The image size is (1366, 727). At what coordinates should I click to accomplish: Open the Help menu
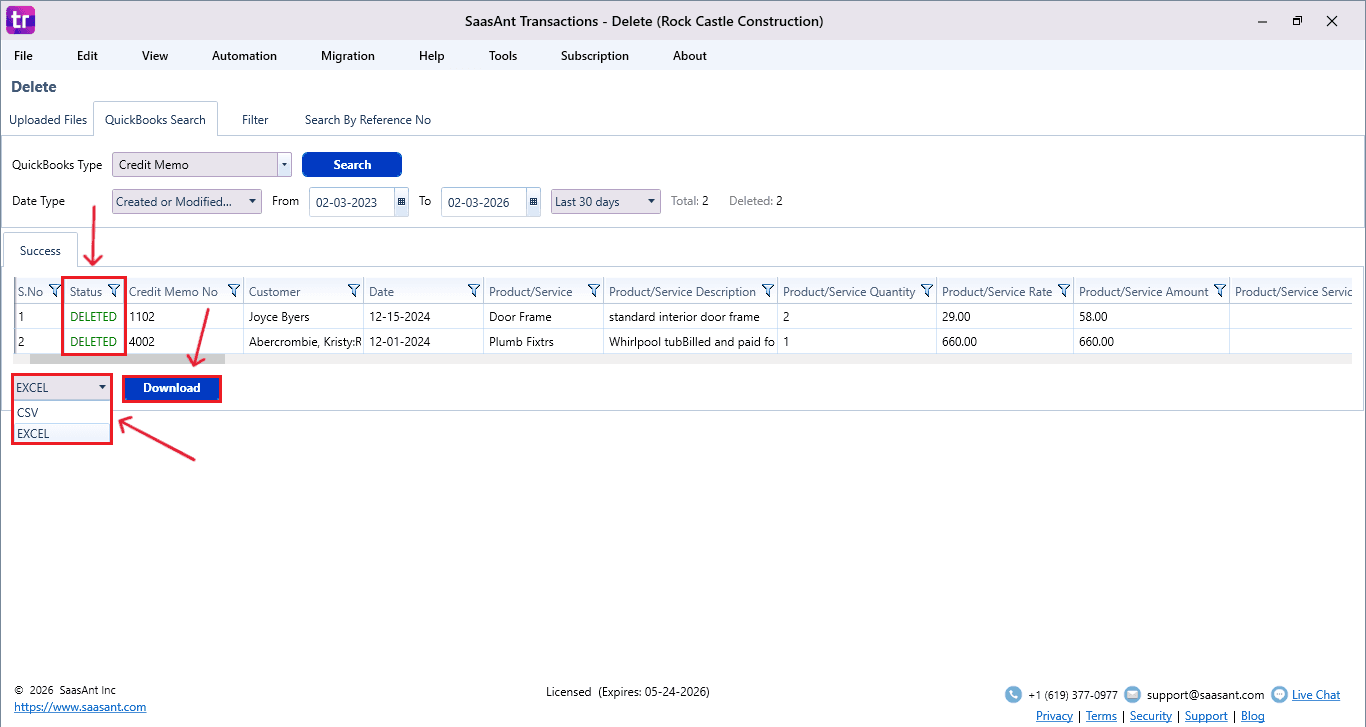432,56
